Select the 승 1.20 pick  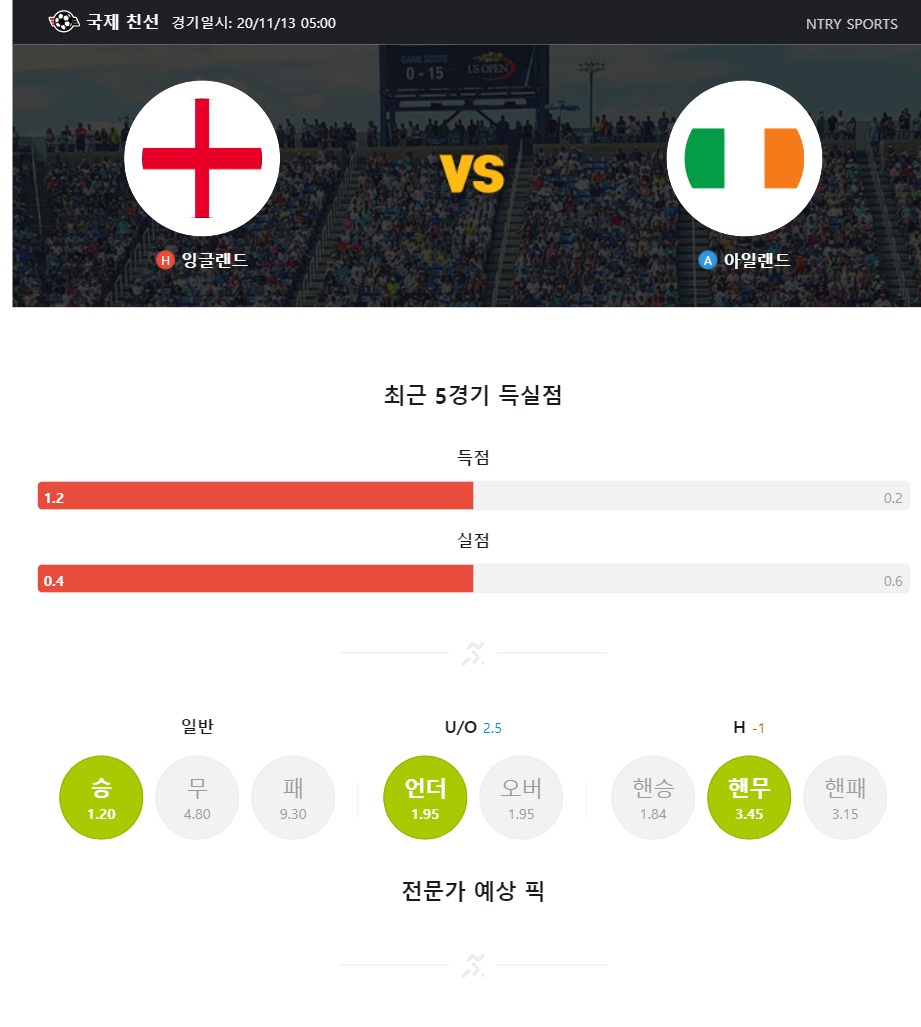pos(101,797)
